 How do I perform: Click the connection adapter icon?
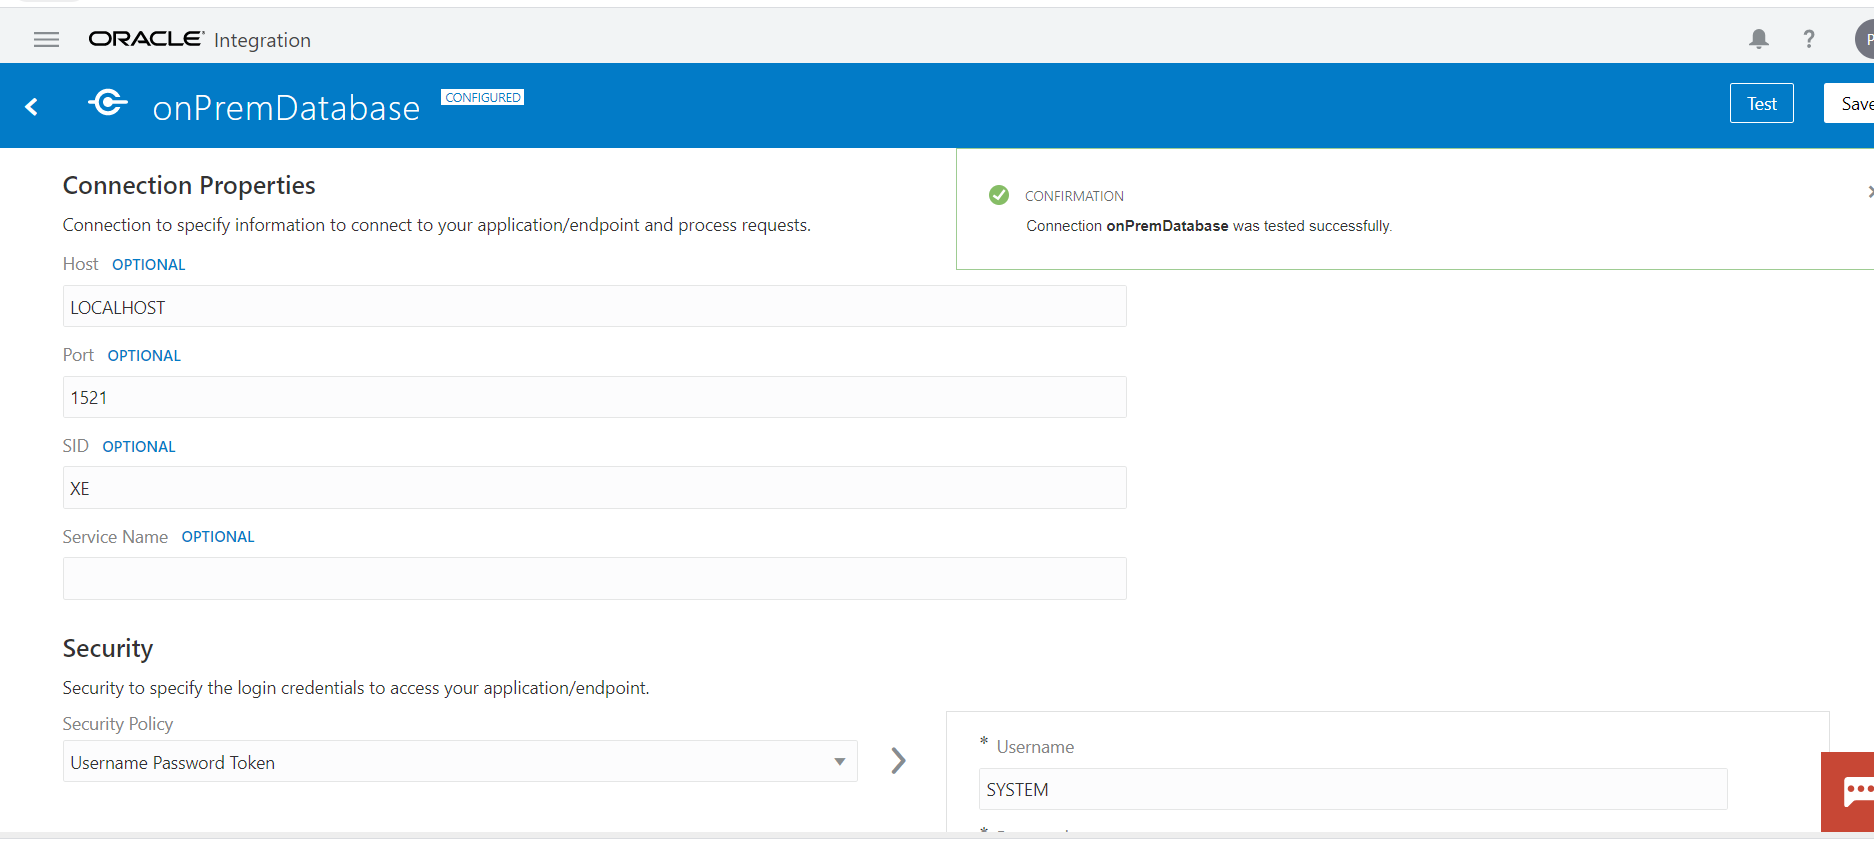tap(108, 102)
